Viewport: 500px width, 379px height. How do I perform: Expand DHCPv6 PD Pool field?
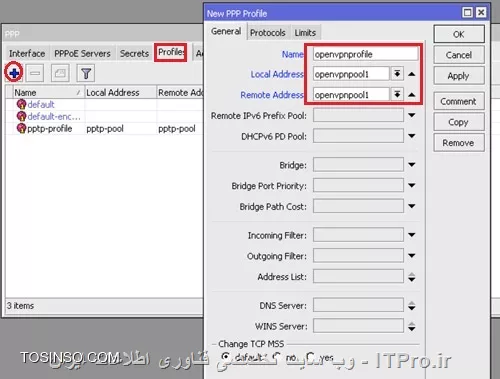click(x=412, y=136)
